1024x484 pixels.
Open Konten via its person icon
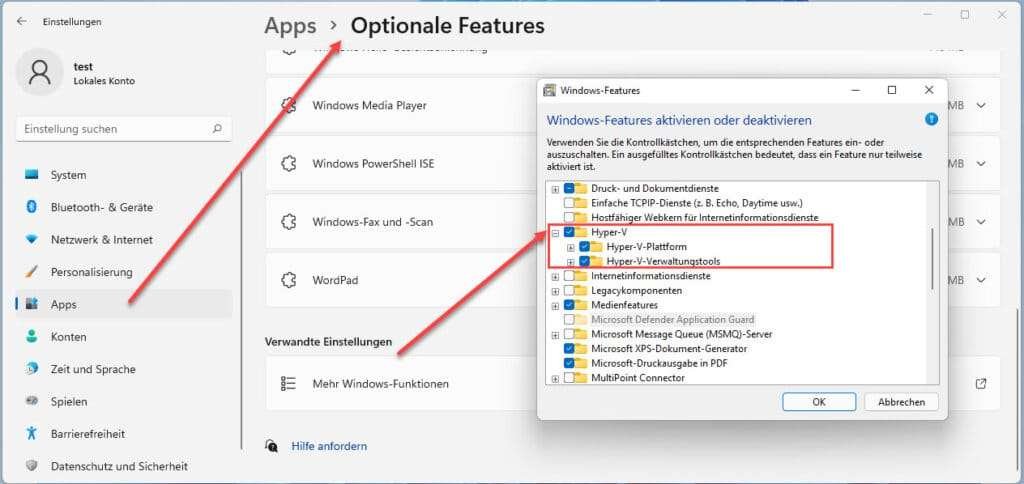click(32, 336)
